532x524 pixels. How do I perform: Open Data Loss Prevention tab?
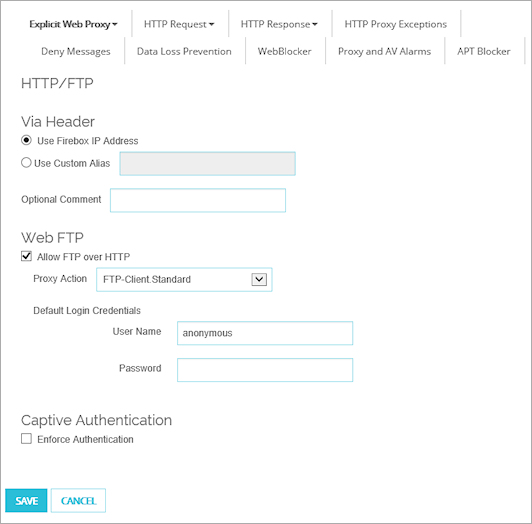[184, 51]
